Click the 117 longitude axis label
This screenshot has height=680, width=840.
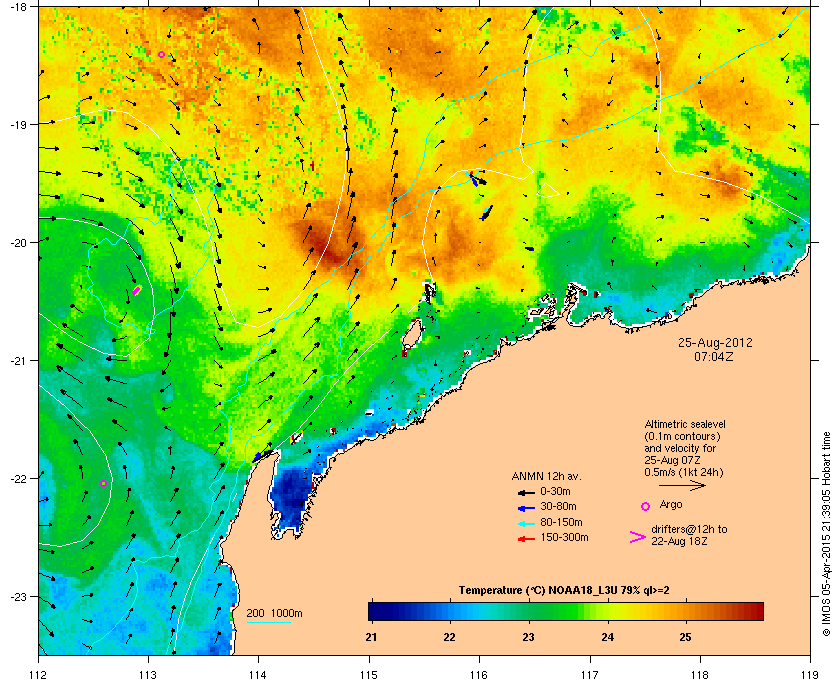[590, 675]
